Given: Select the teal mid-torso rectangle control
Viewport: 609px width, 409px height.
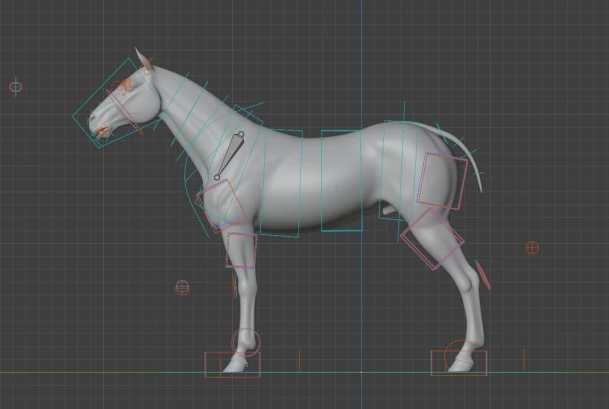Looking at the screenshot, I should pos(341,180).
